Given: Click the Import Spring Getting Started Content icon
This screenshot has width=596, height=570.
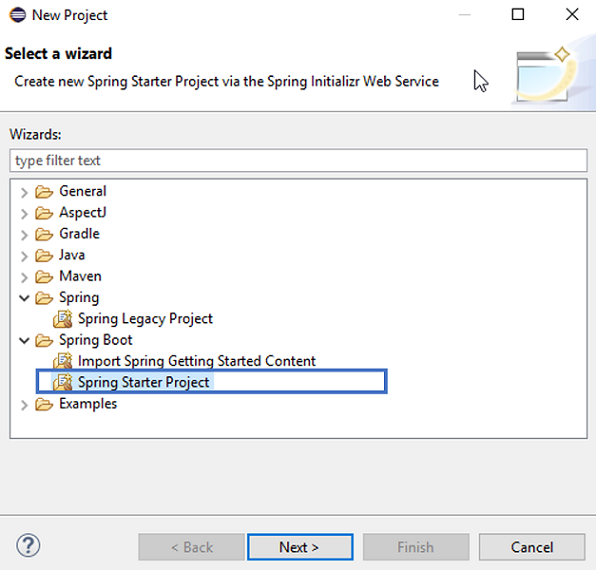Looking at the screenshot, I should click(x=63, y=361).
